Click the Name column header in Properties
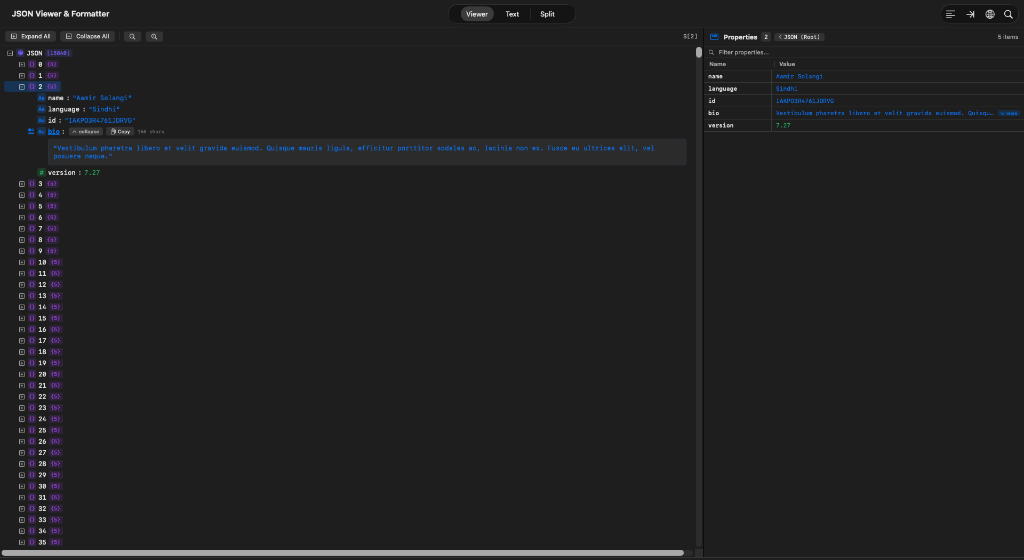This screenshot has height=560, width=1024. (x=718, y=64)
